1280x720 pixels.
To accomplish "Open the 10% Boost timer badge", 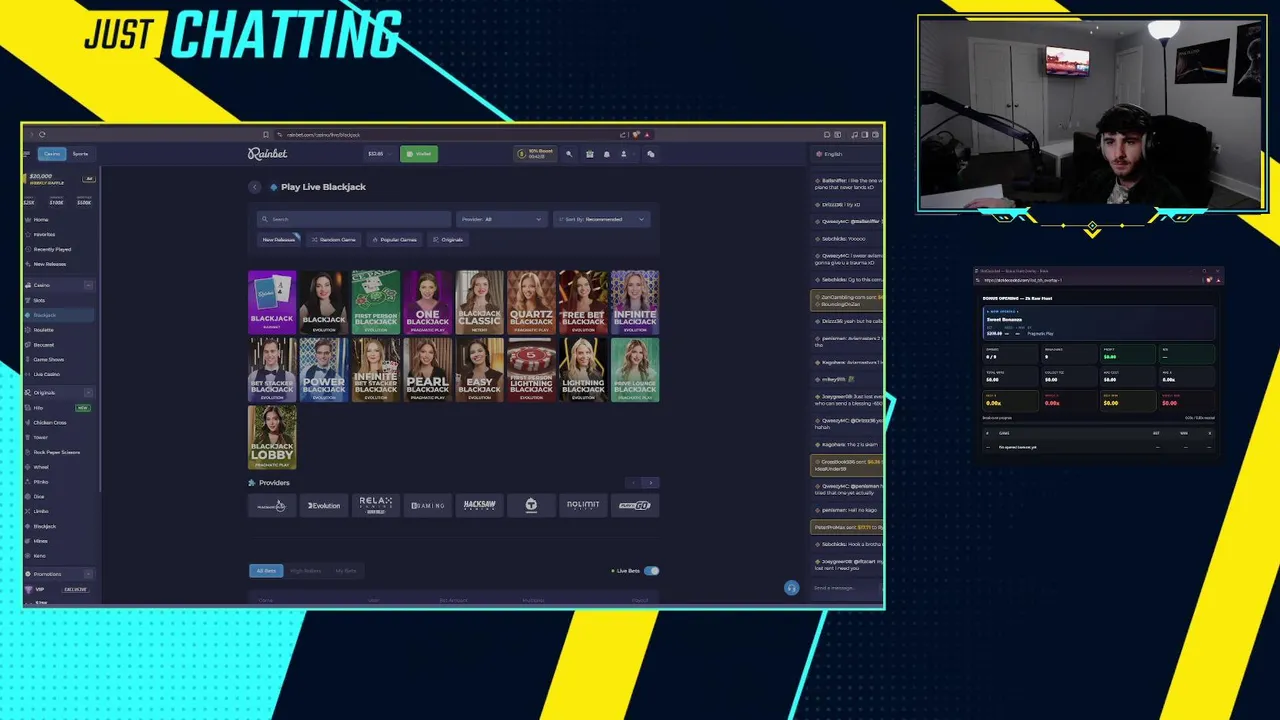I will pos(535,154).
